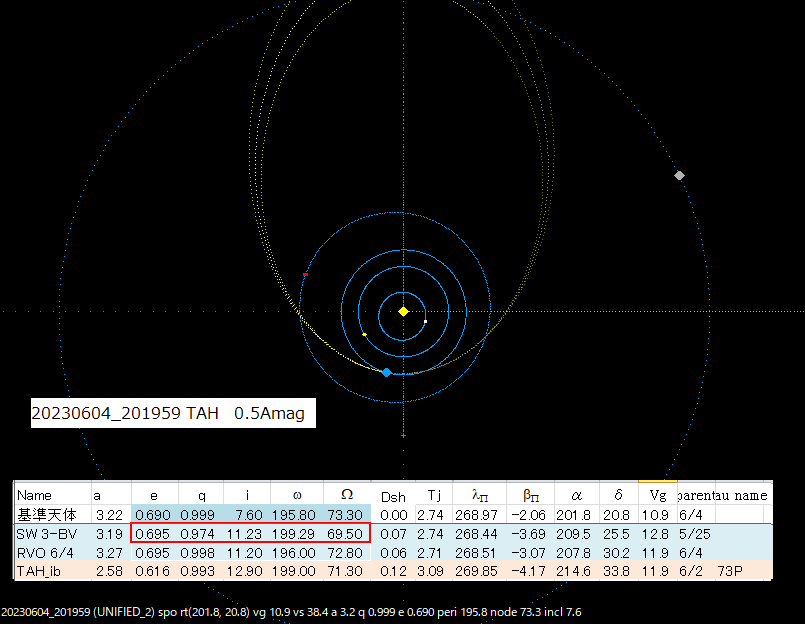The width and height of the screenshot is (805, 624).
Task: Click the red cross marker below the orbits
Action: 404,436
